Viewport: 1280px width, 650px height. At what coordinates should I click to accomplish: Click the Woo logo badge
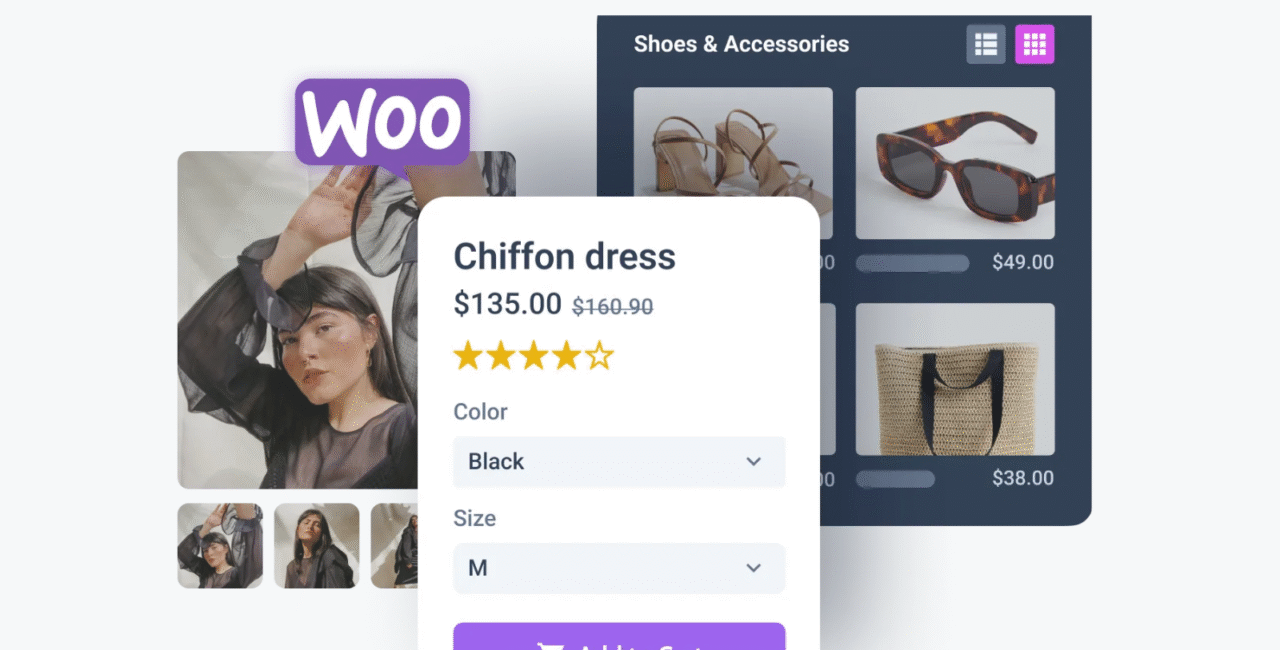382,124
